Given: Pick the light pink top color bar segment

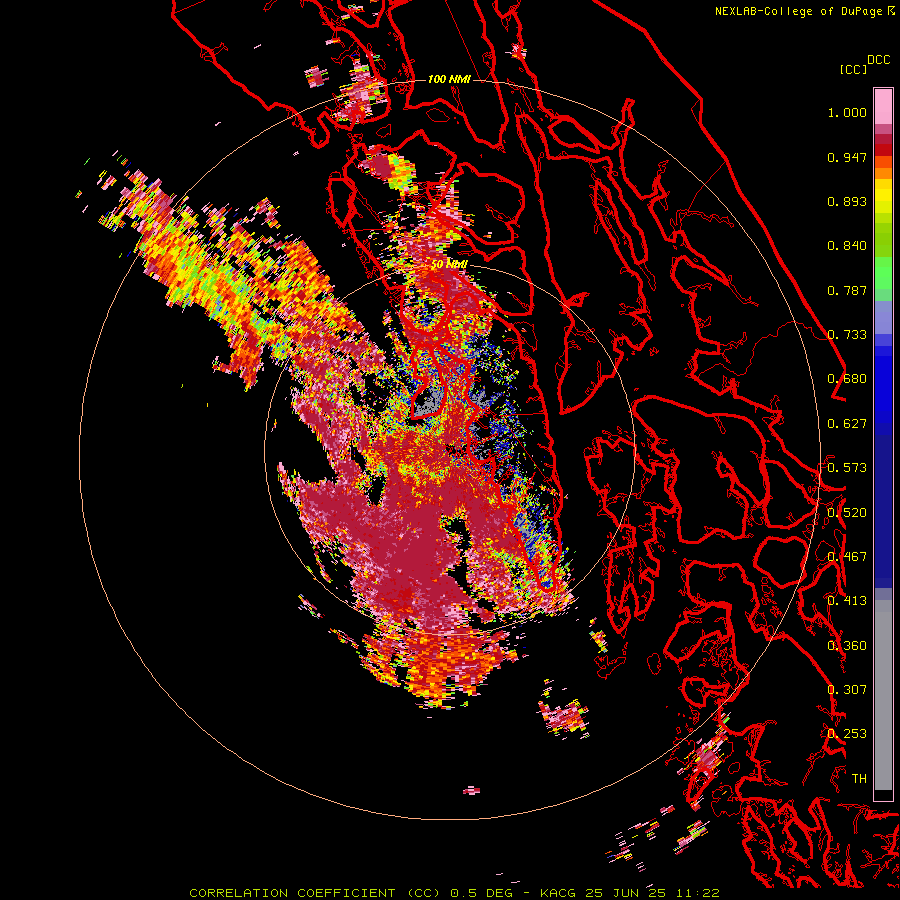Looking at the screenshot, I should coord(883,106).
